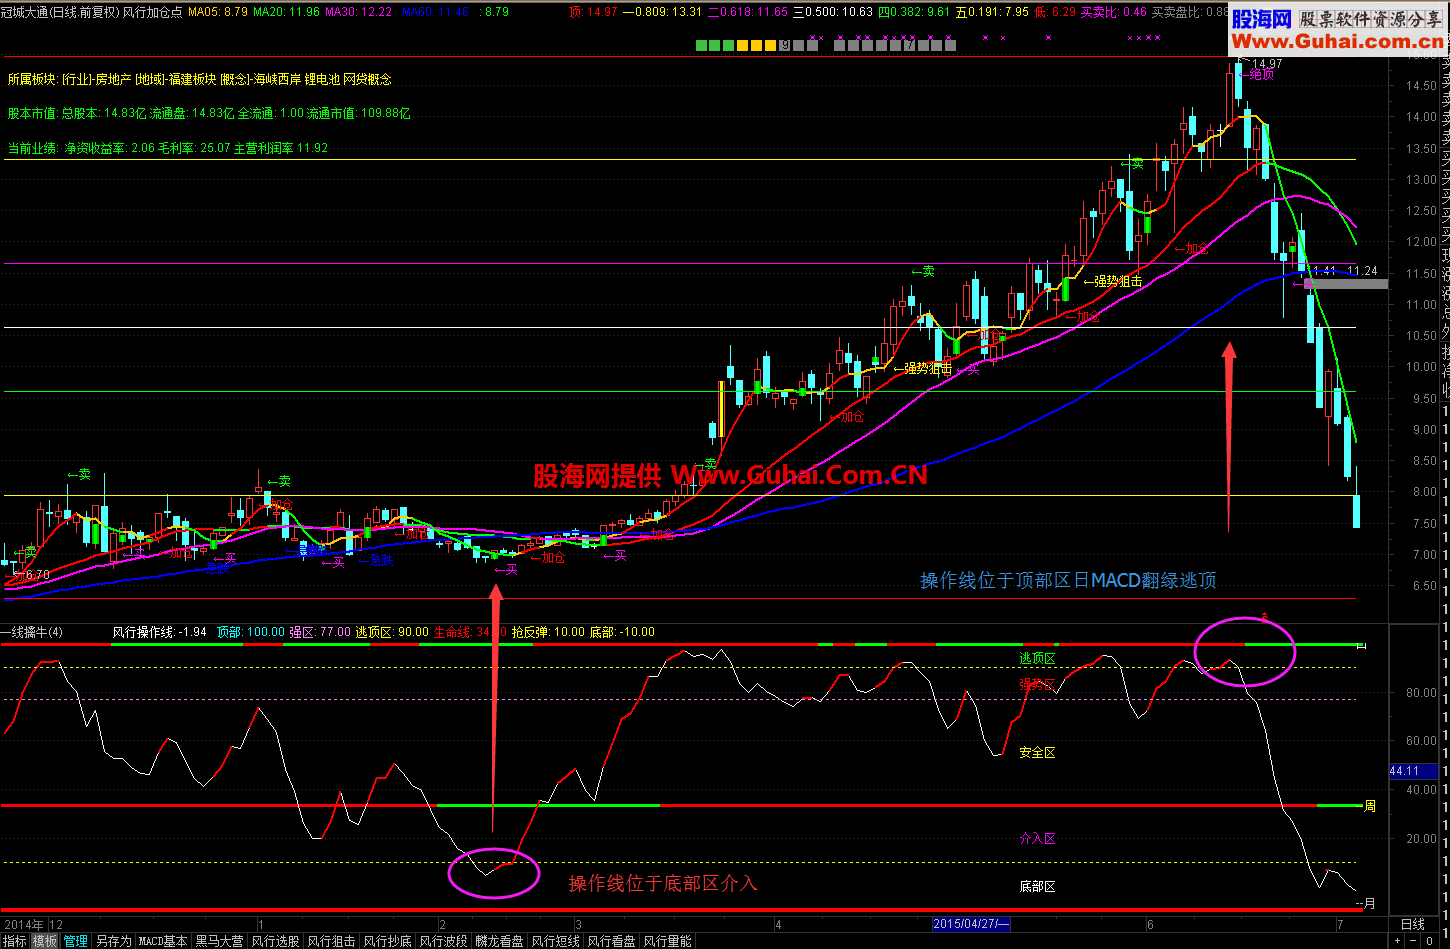Select the 黑马大营 template tab
Viewport: 1450px width, 949px height.
(x=219, y=941)
